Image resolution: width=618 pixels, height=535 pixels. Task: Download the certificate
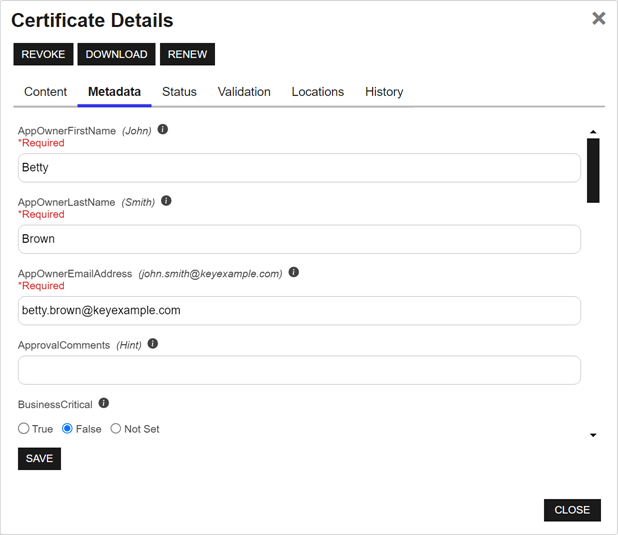(x=116, y=54)
